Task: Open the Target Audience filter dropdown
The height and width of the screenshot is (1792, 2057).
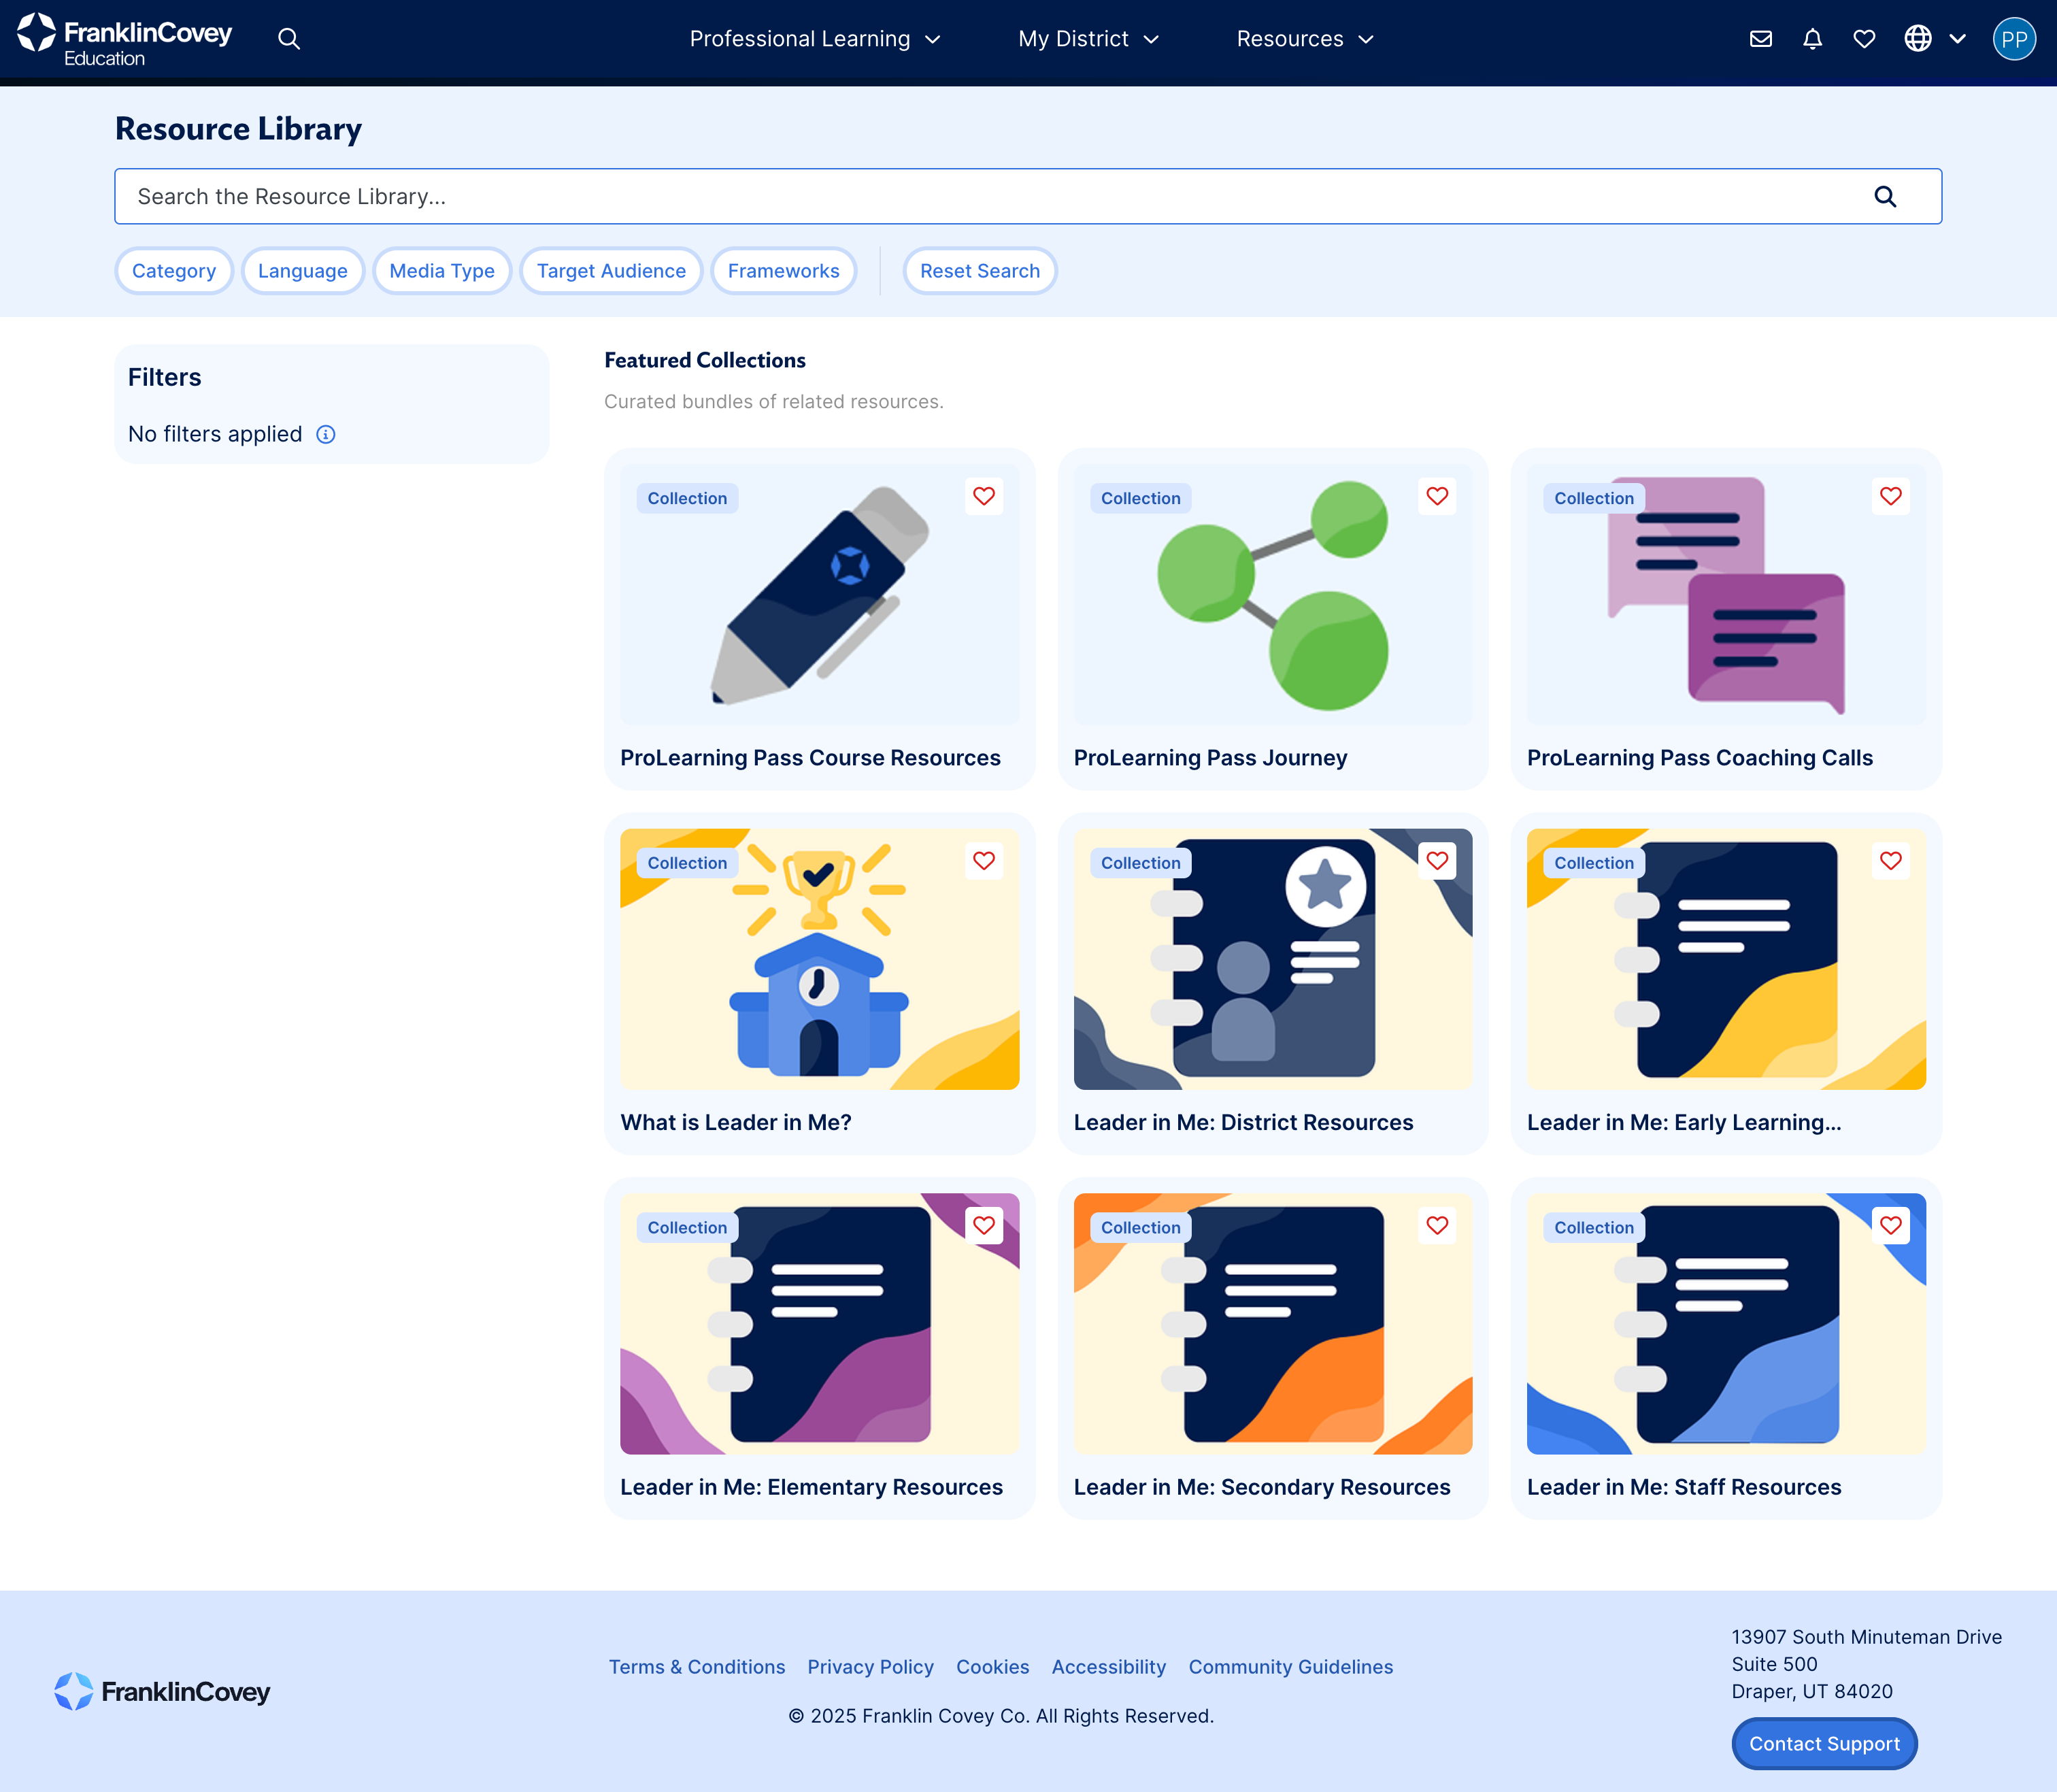Action: tap(611, 271)
